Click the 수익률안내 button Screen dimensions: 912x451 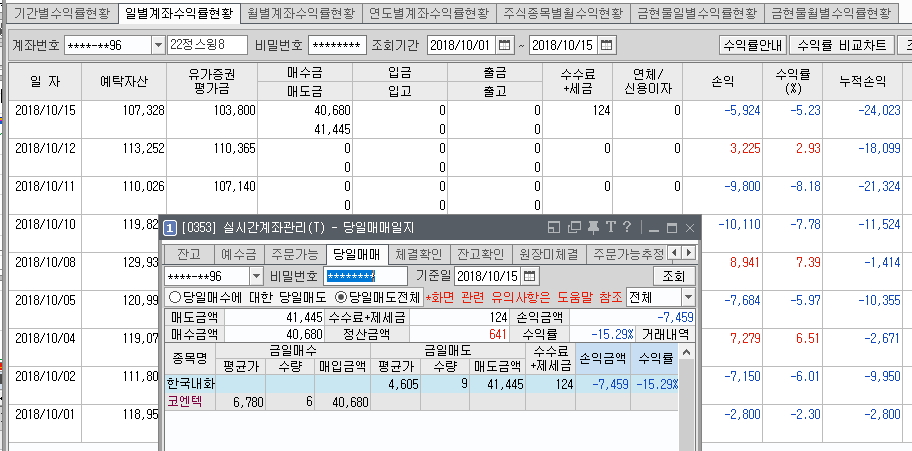pyautogui.click(x=751, y=46)
